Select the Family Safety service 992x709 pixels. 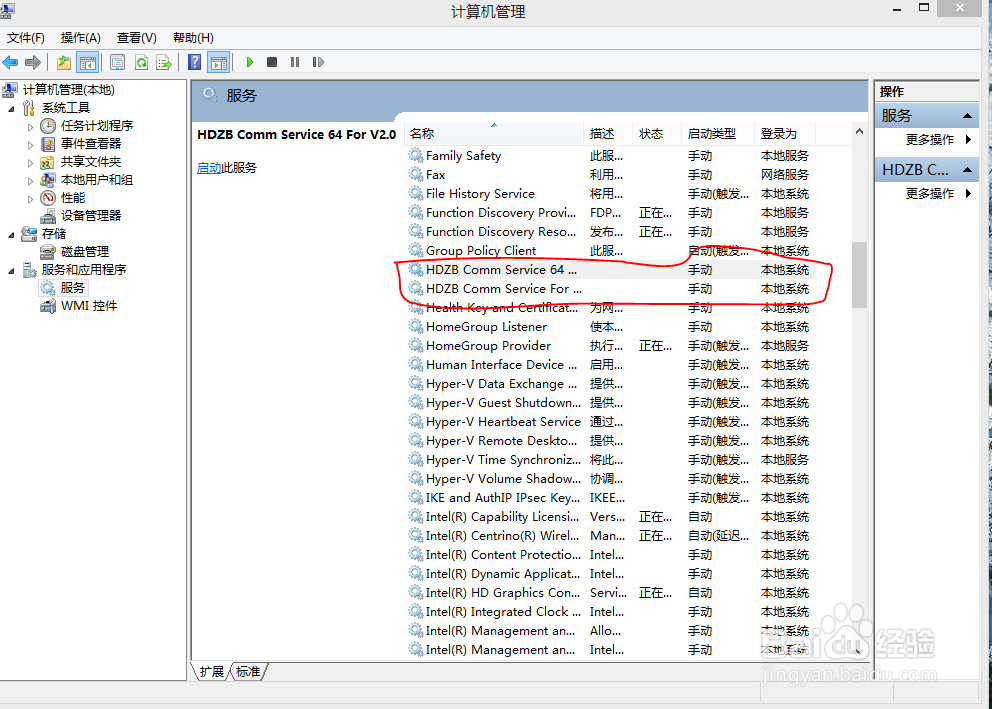[x=611, y=156]
